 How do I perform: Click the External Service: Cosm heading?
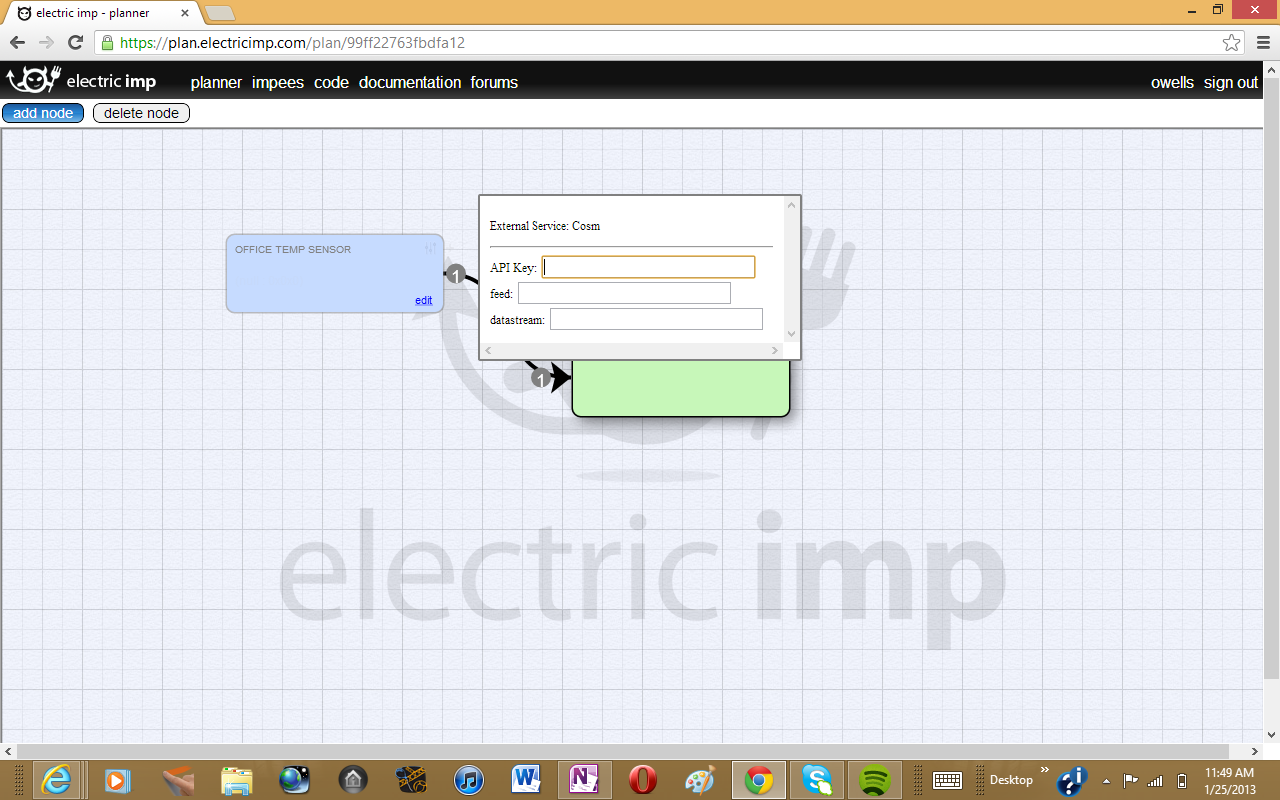tap(545, 226)
